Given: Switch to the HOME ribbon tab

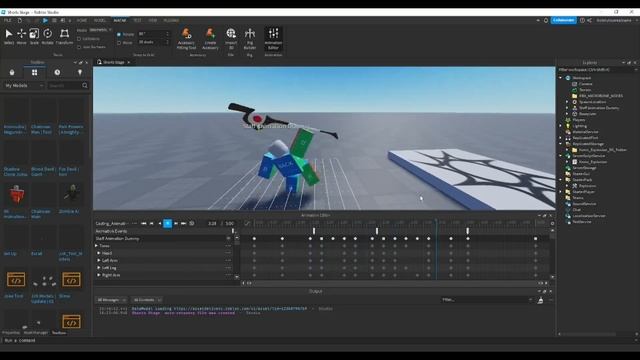Looking at the screenshot, I should (x=82, y=20).
